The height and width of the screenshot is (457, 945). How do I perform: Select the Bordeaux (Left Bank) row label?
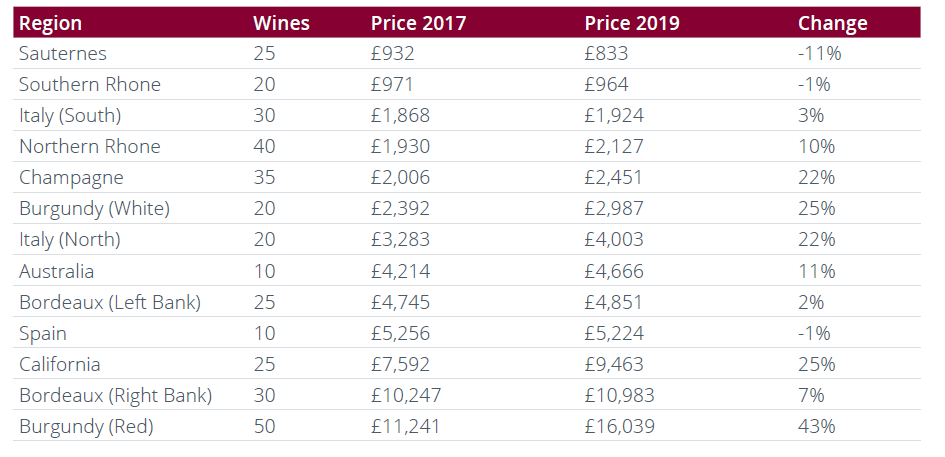110,302
